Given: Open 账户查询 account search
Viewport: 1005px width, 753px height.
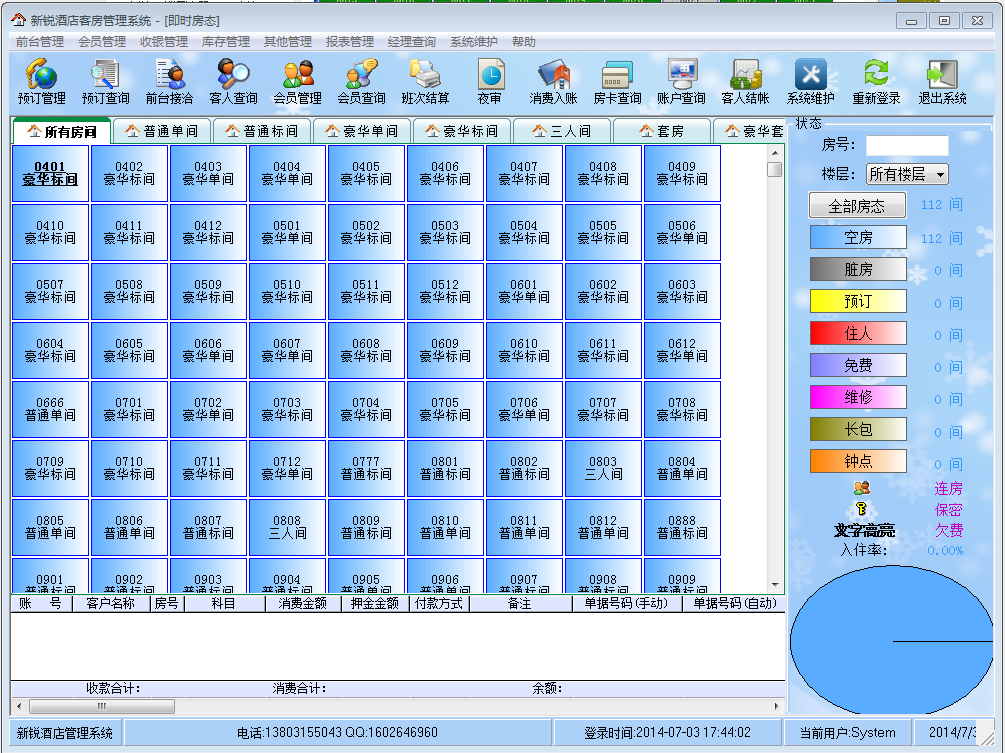Looking at the screenshot, I should [x=681, y=81].
